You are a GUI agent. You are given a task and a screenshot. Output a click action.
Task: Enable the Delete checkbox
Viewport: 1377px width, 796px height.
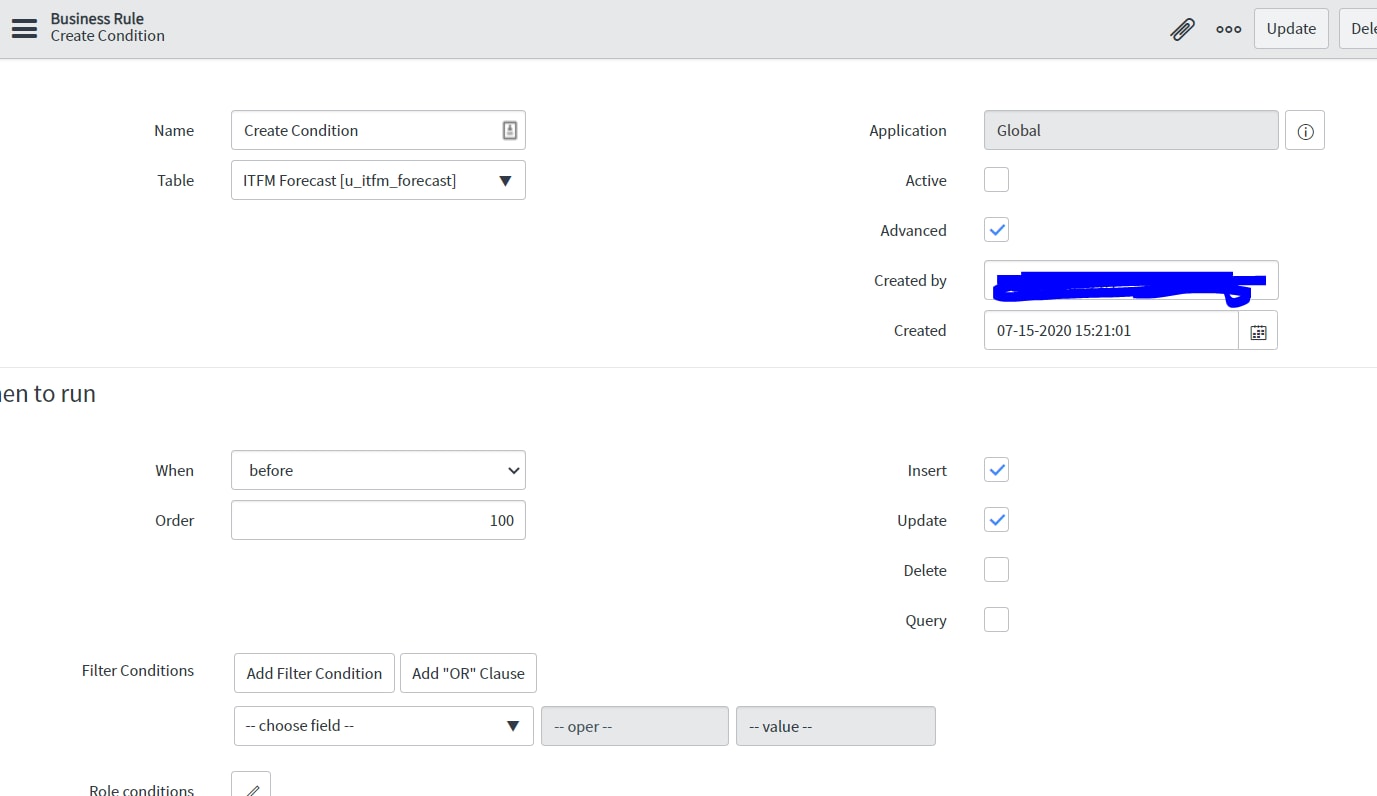[x=996, y=570]
